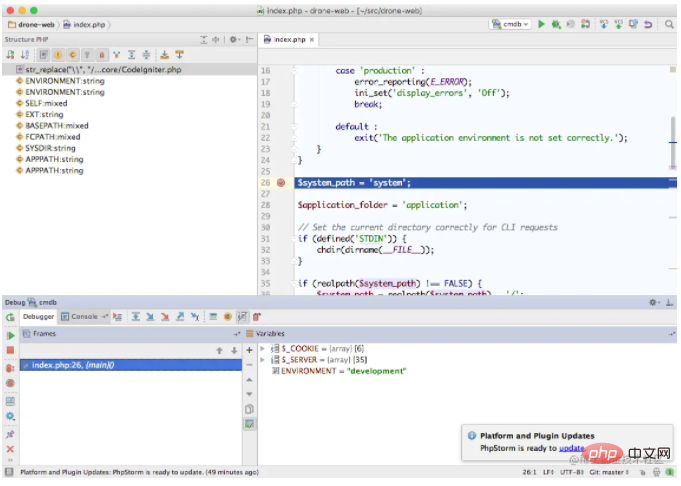Stop the debug session with red square

(10, 351)
